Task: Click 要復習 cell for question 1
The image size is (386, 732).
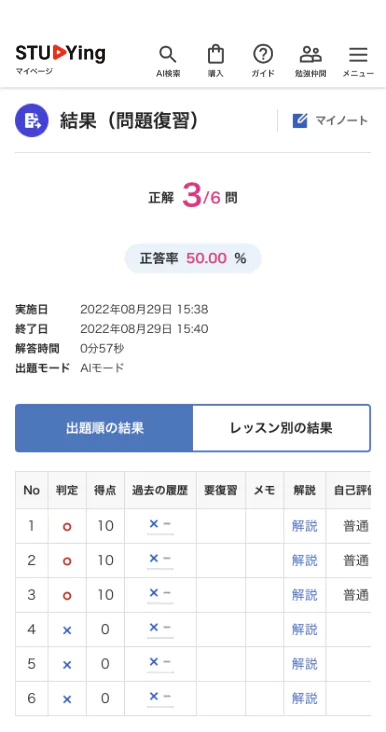Action: [x=221, y=526]
